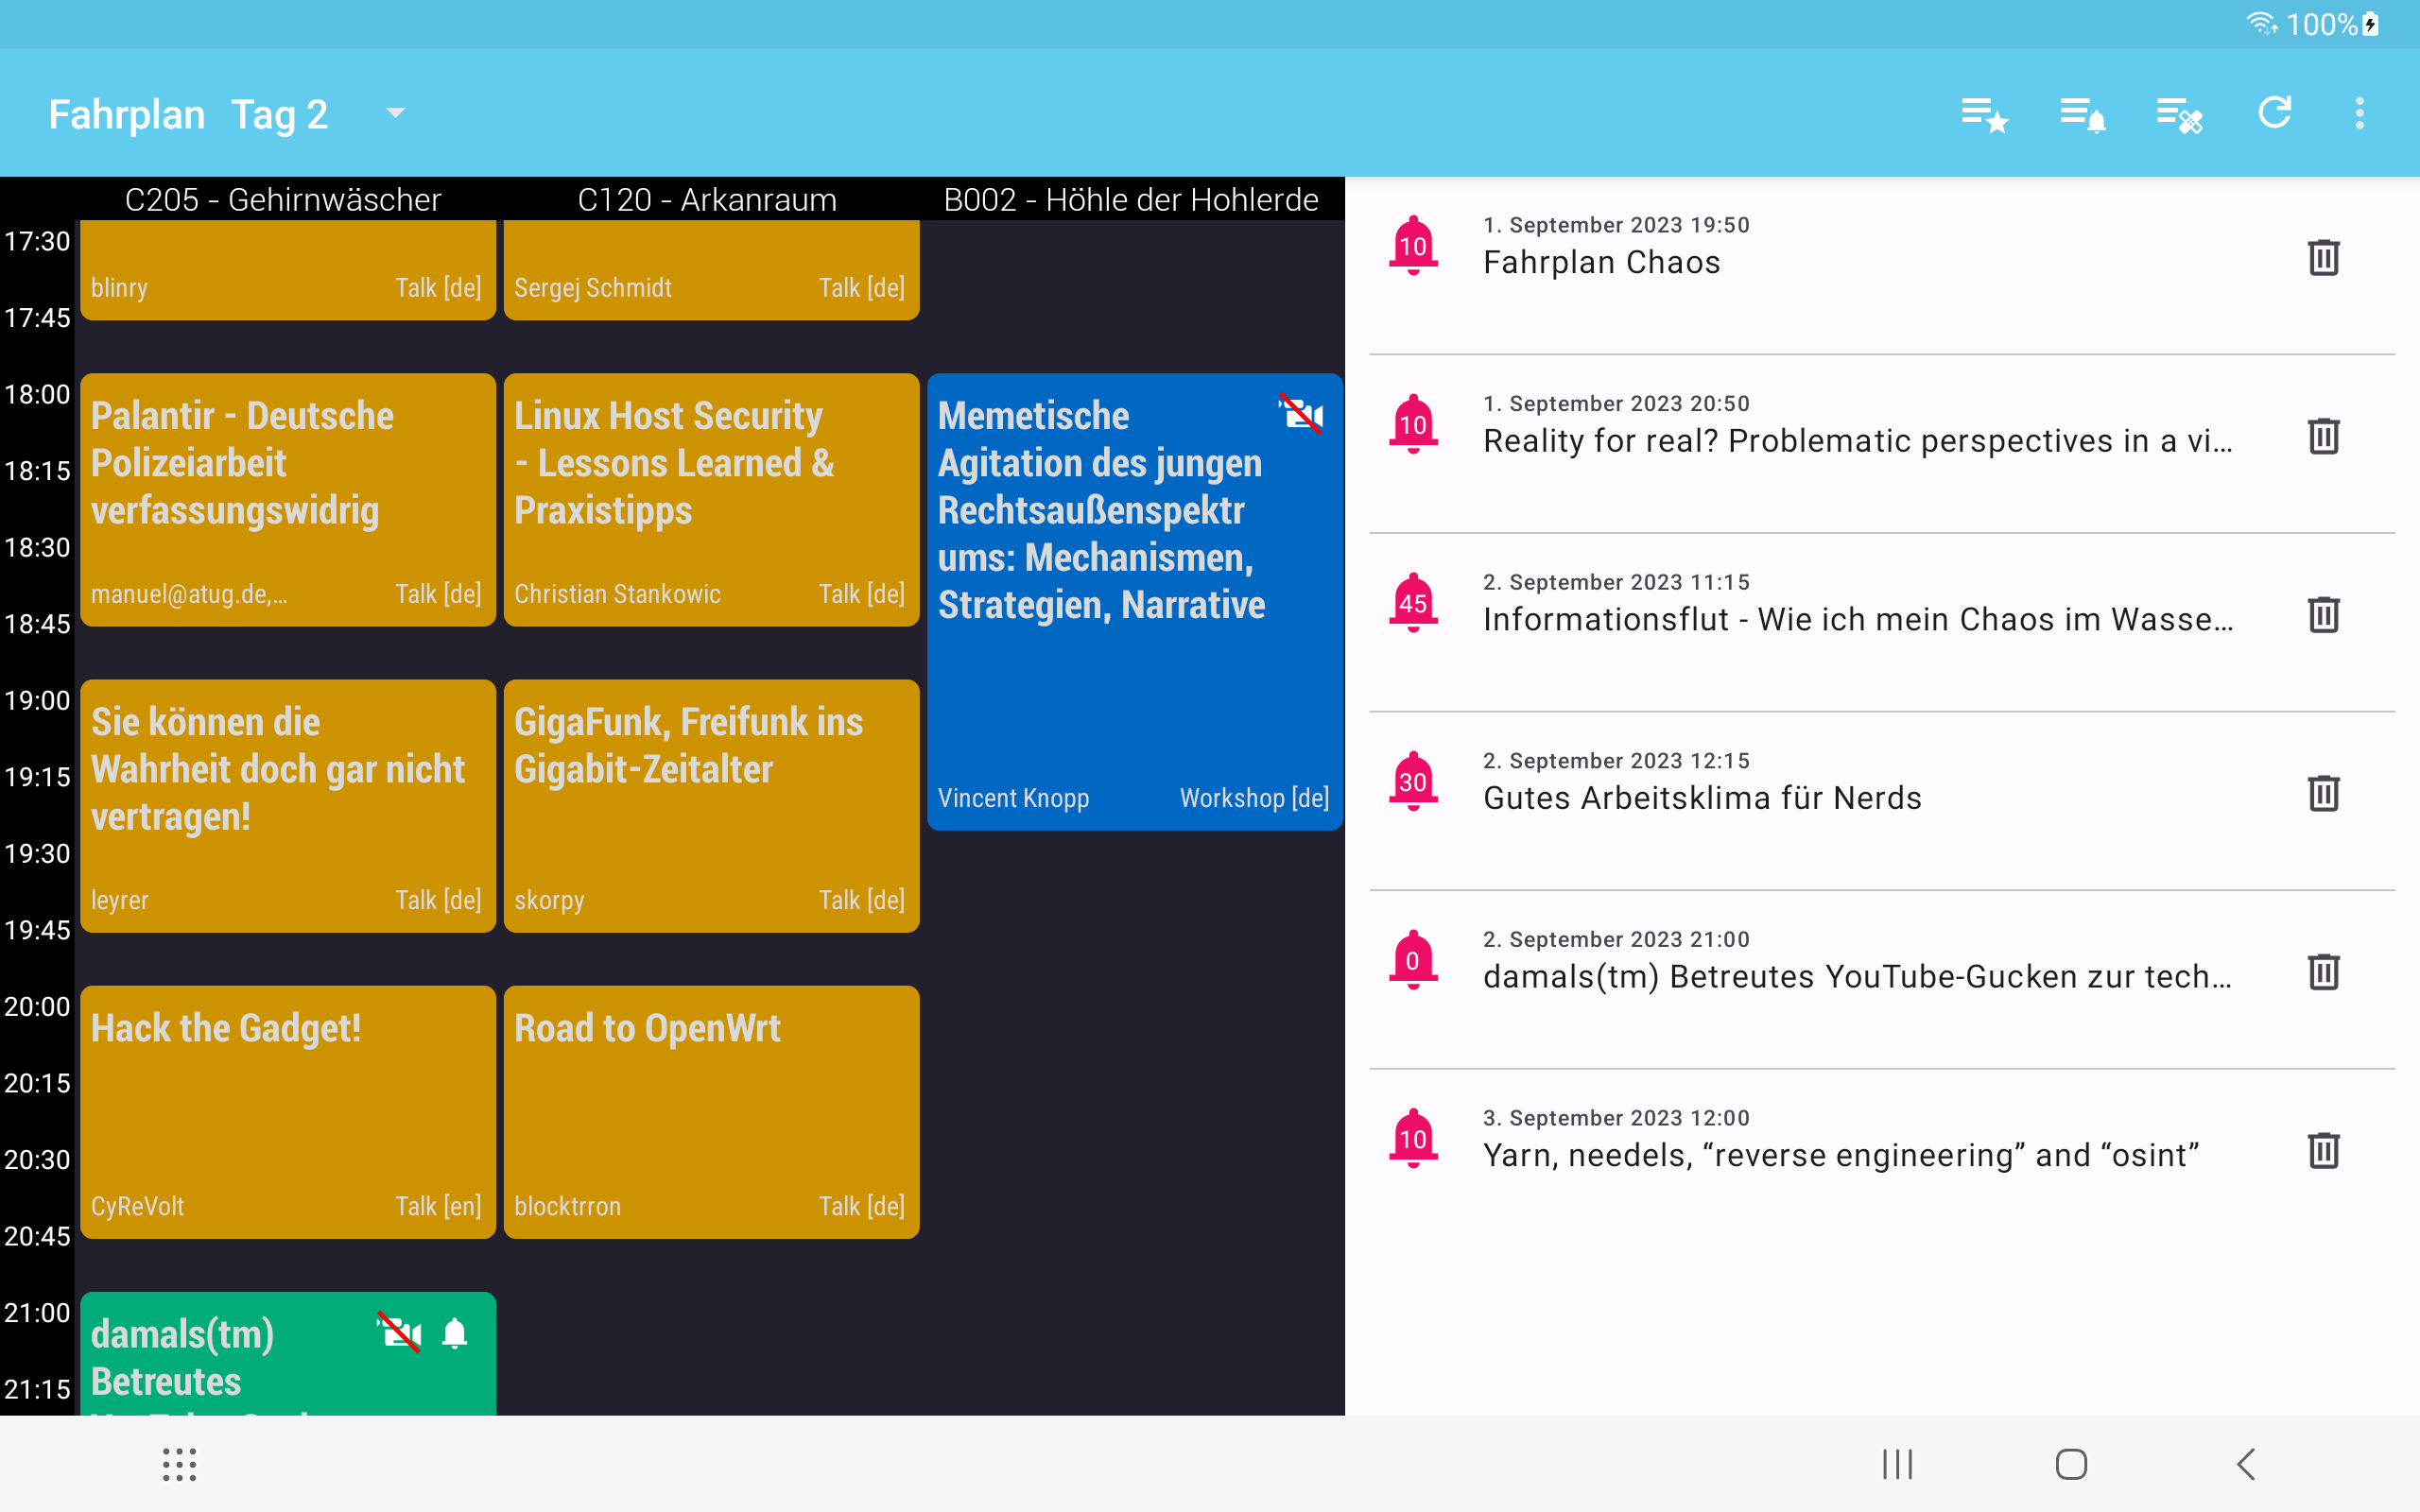This screenshot has height=1512, width=2420.
Task: Open the schedule changes list icon
Action: coord(2179,114)
